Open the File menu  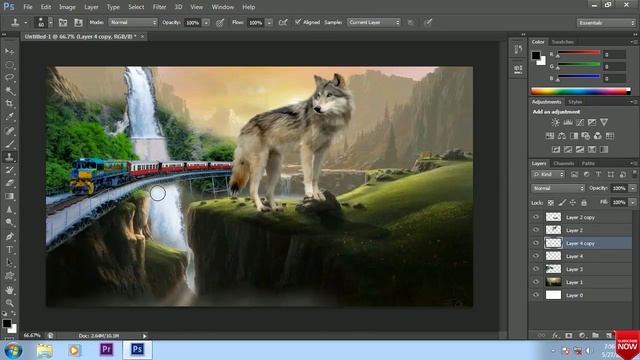(28, 7)
